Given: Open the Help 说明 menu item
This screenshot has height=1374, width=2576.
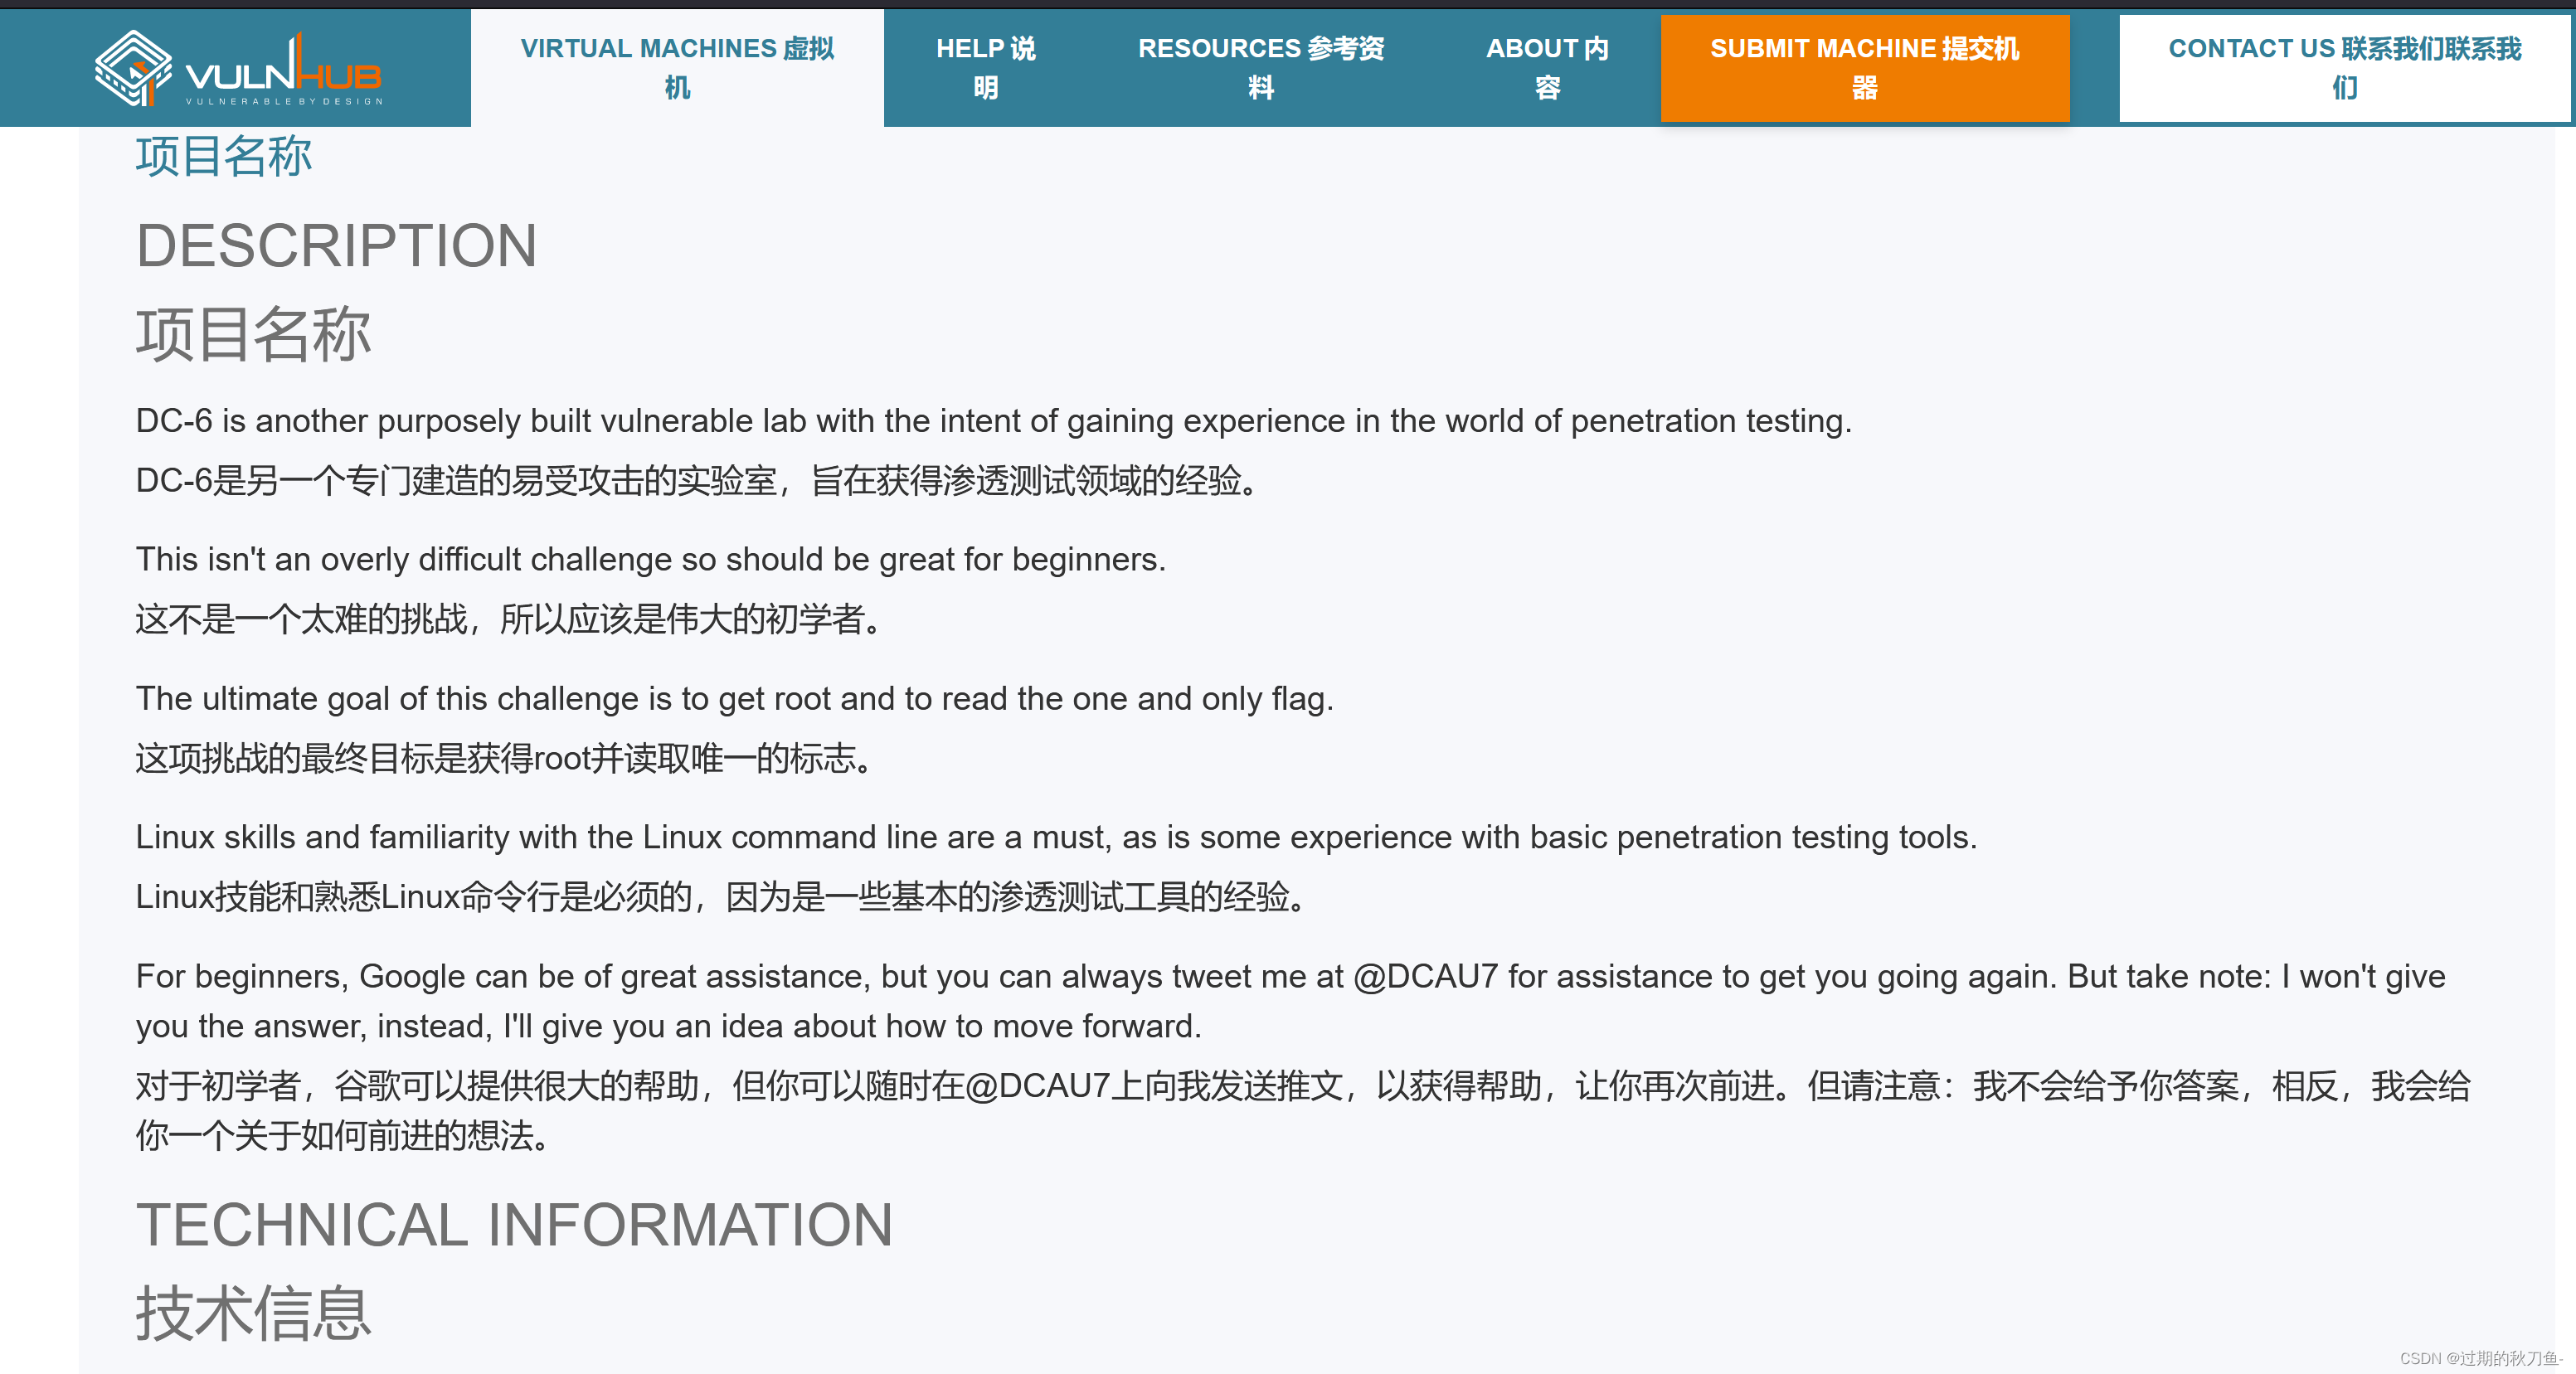Looking at the screenshot, I should point(985,67).
